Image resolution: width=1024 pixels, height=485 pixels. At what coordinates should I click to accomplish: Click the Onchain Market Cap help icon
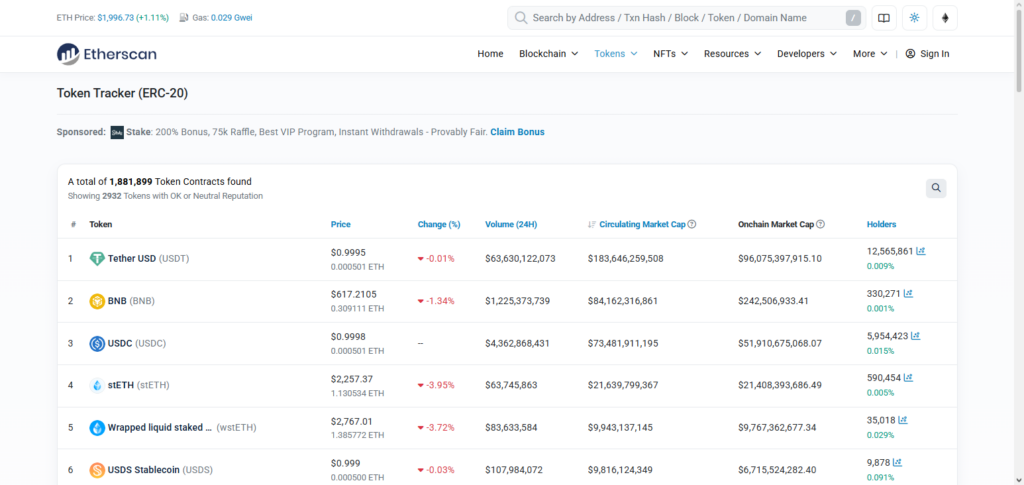click(x=820, y=224)
